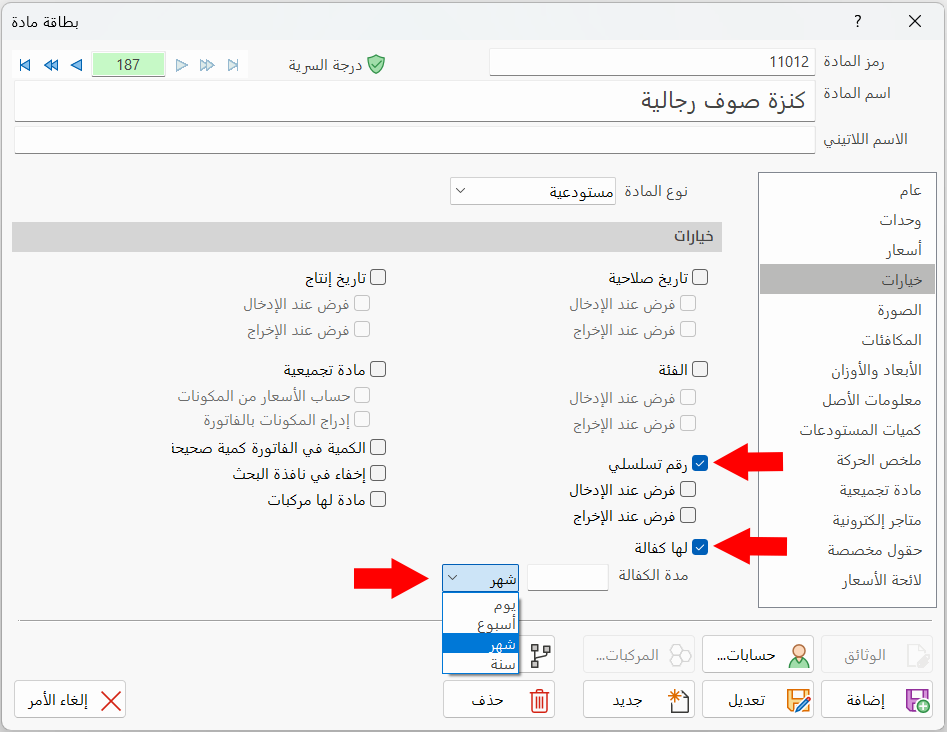Select highlighted شهر in dropdown list
947x732 pixels.
point(480,644)
